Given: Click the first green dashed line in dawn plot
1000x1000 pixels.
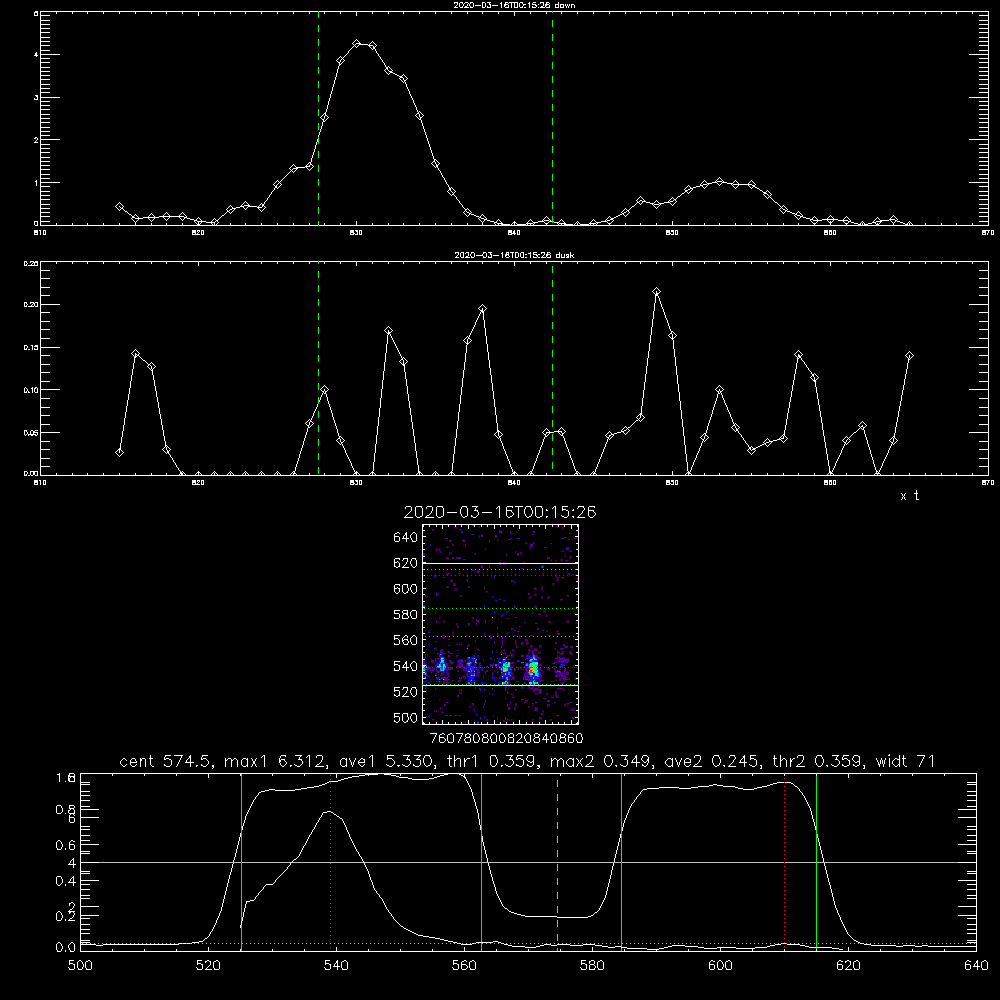Looking at the screenshot, I should point(318,118).
